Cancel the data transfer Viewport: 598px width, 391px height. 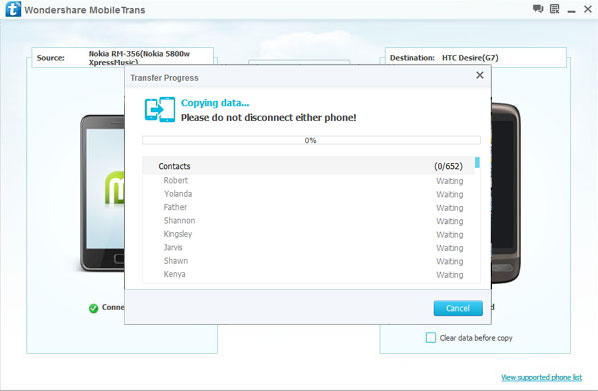point(458,308)
